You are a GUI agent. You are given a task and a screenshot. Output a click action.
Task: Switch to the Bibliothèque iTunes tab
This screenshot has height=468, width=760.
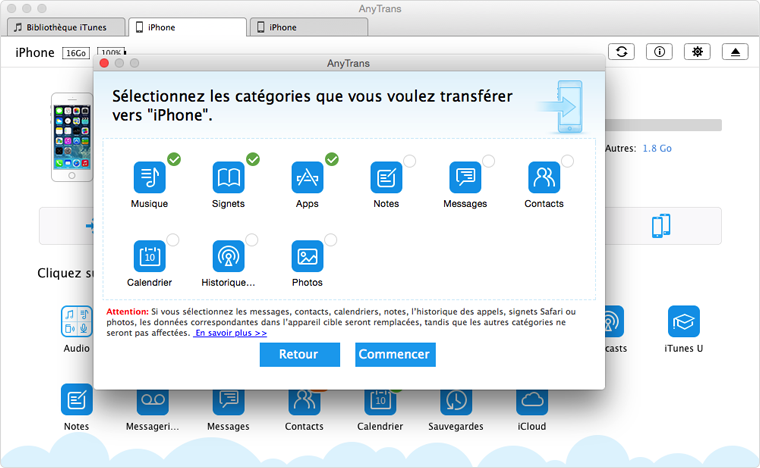[66, 27]
